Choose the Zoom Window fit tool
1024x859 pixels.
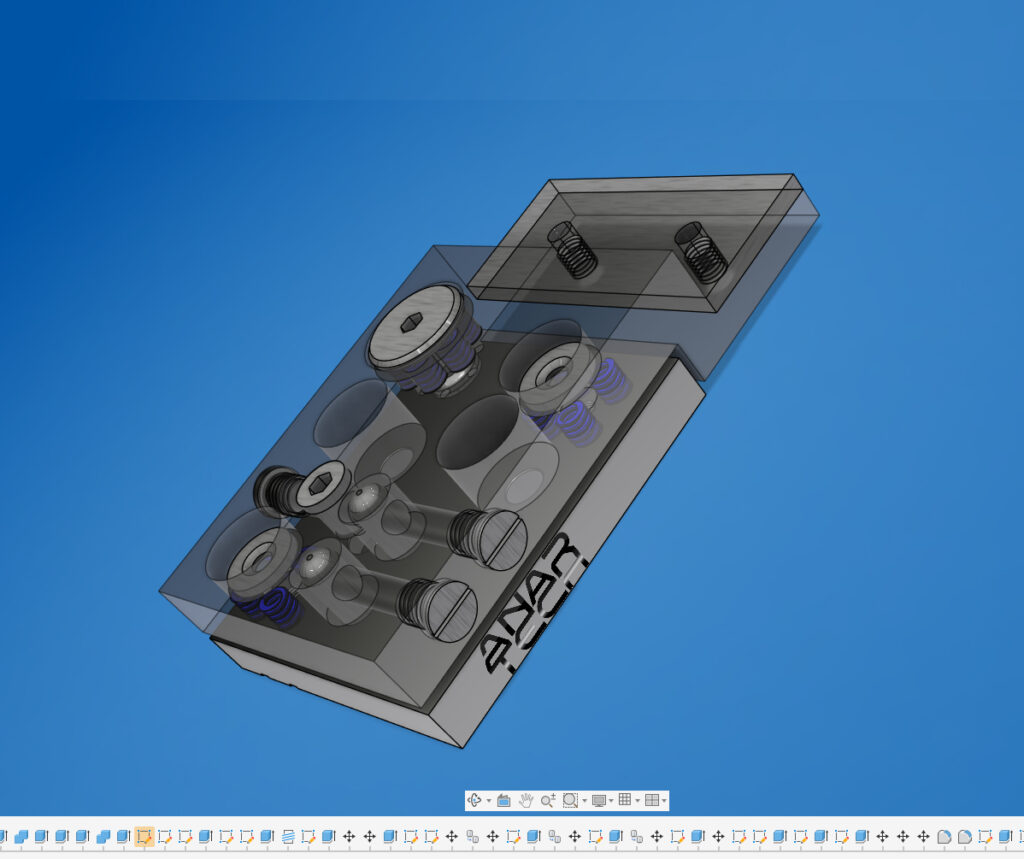click(x=570, y=800)
